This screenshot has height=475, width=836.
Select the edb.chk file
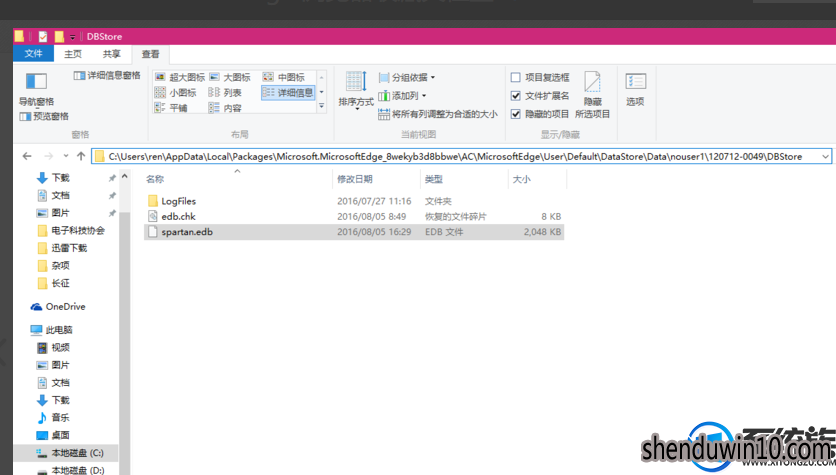179,216
